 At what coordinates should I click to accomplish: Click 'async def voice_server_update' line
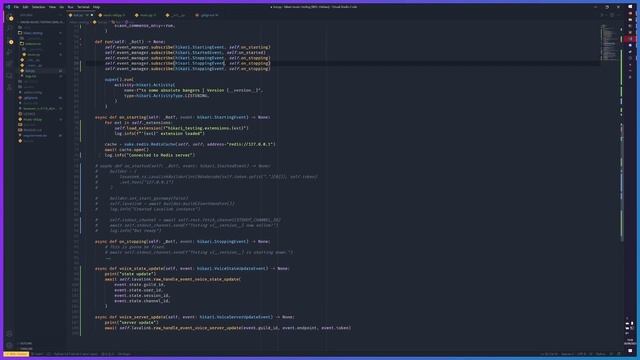(194, 317)
